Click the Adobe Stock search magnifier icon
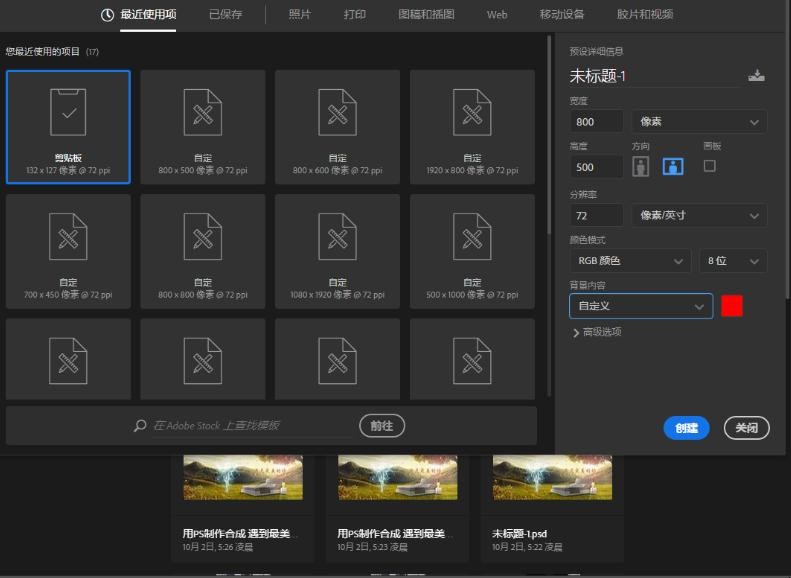Screen dimensions: 791x578 (140, 426)
